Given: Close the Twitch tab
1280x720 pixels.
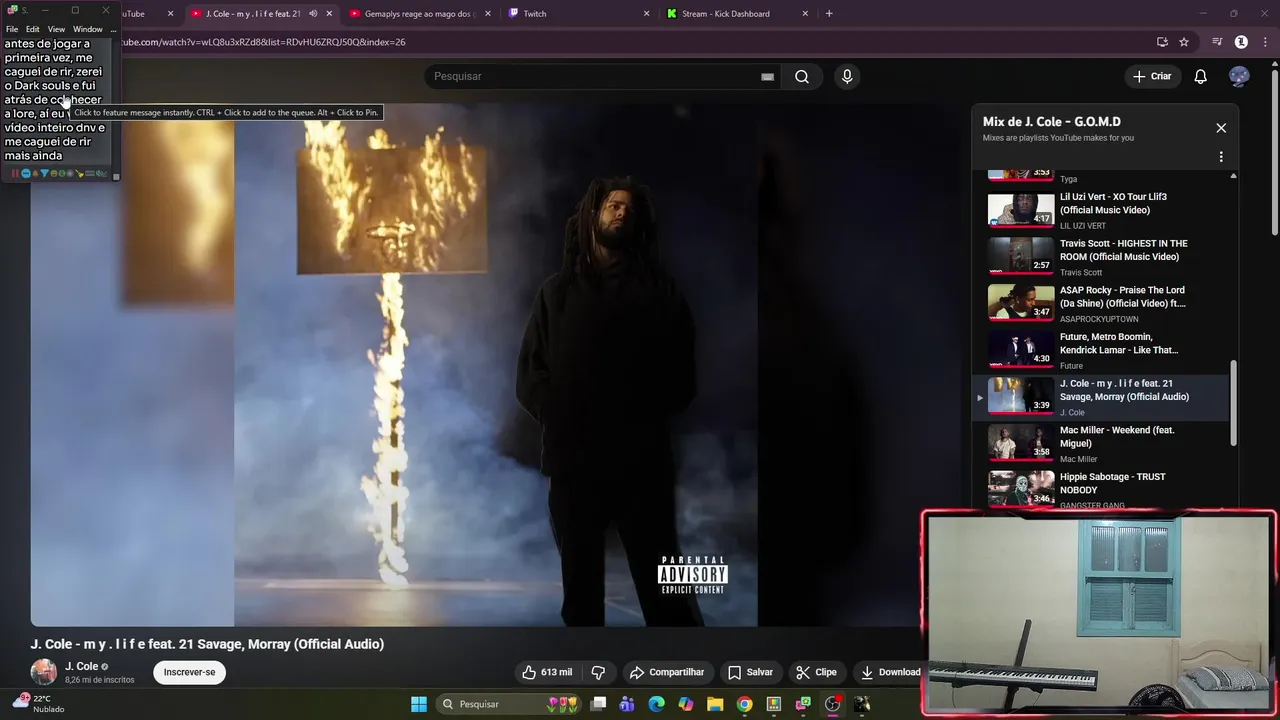Looking at the screenshot, I should (x=646, y=14).
